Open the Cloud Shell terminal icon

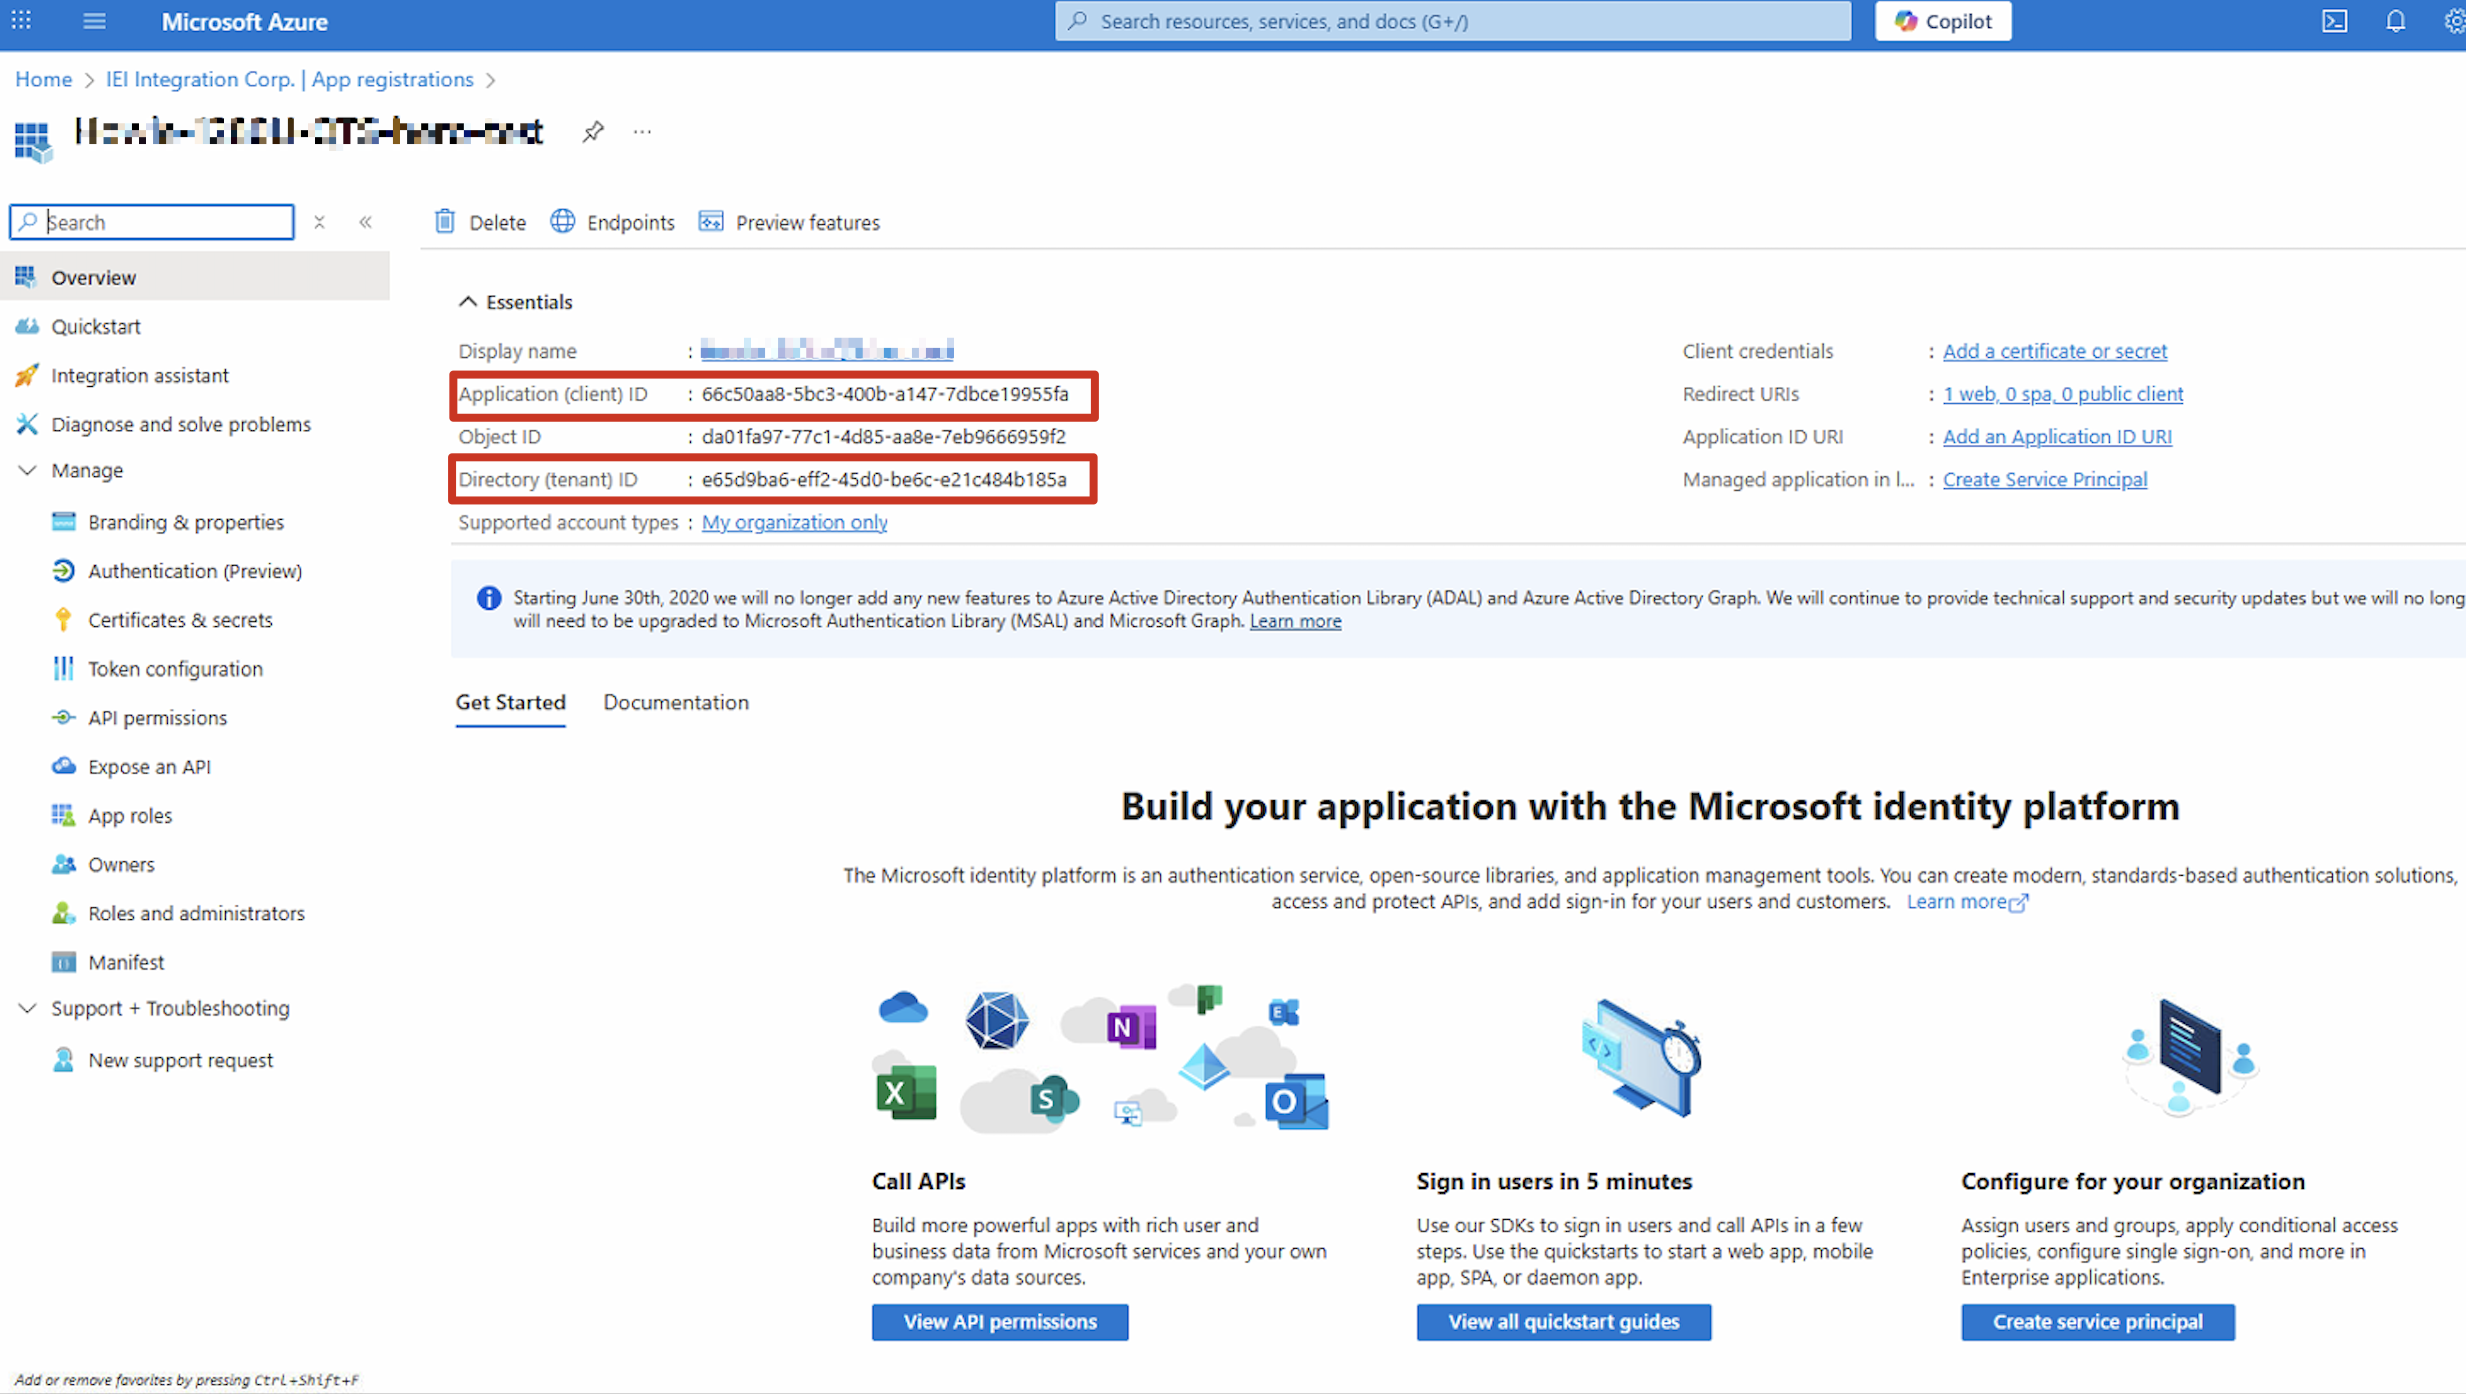tap(2334, 21)
